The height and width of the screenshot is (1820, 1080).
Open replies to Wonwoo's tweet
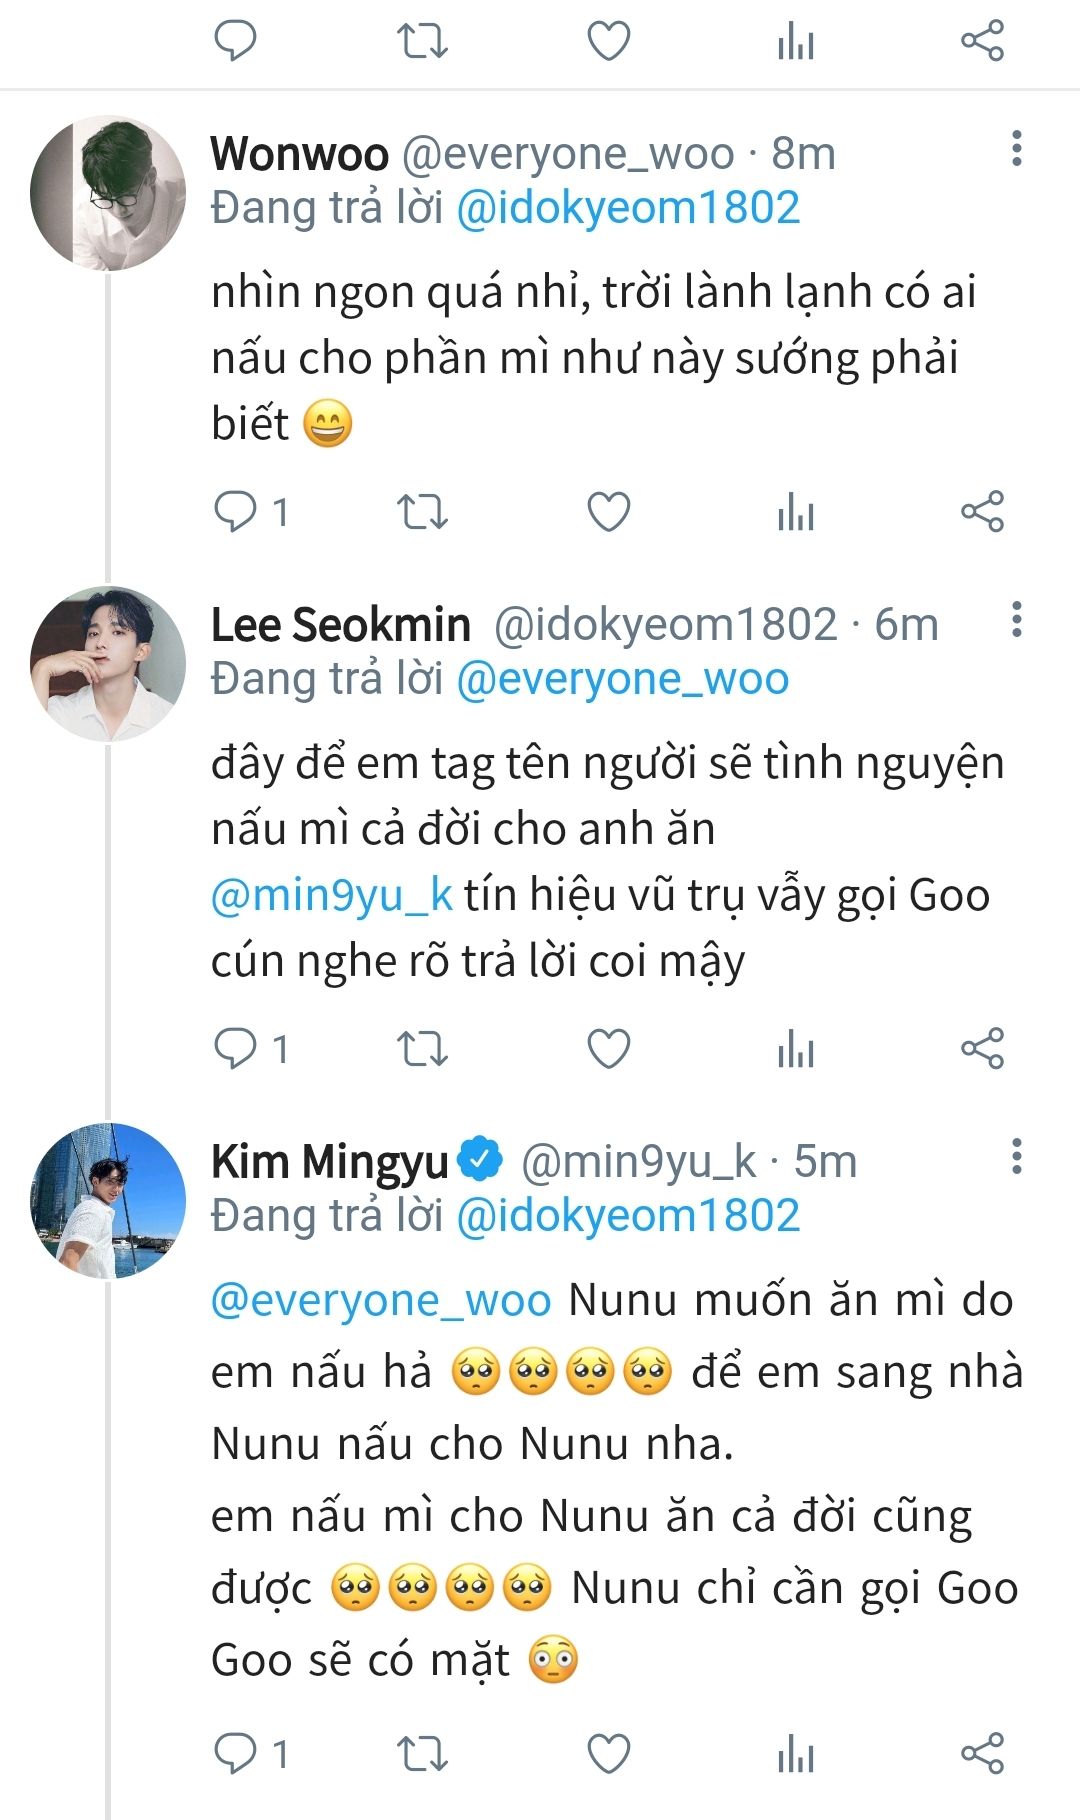(x=237, y=512)
